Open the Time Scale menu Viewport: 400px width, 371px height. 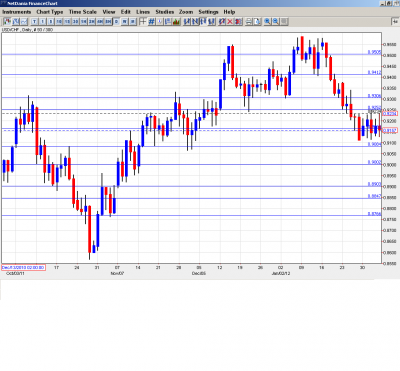[83, 12]
